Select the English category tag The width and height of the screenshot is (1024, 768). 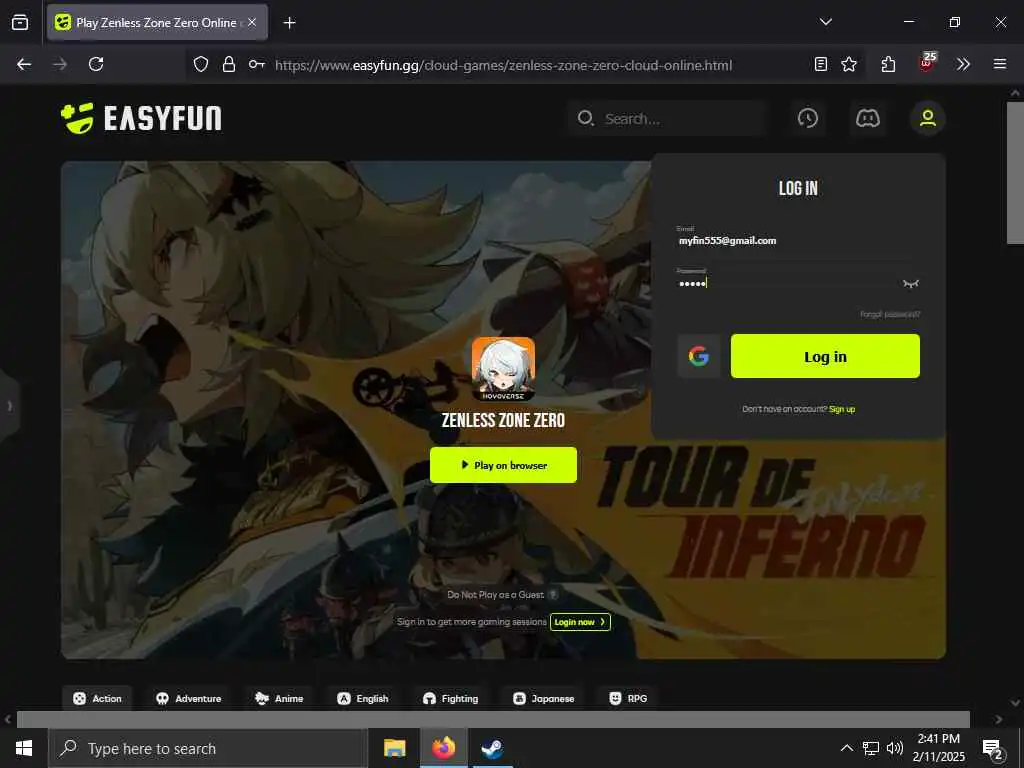tap(362, 698)
